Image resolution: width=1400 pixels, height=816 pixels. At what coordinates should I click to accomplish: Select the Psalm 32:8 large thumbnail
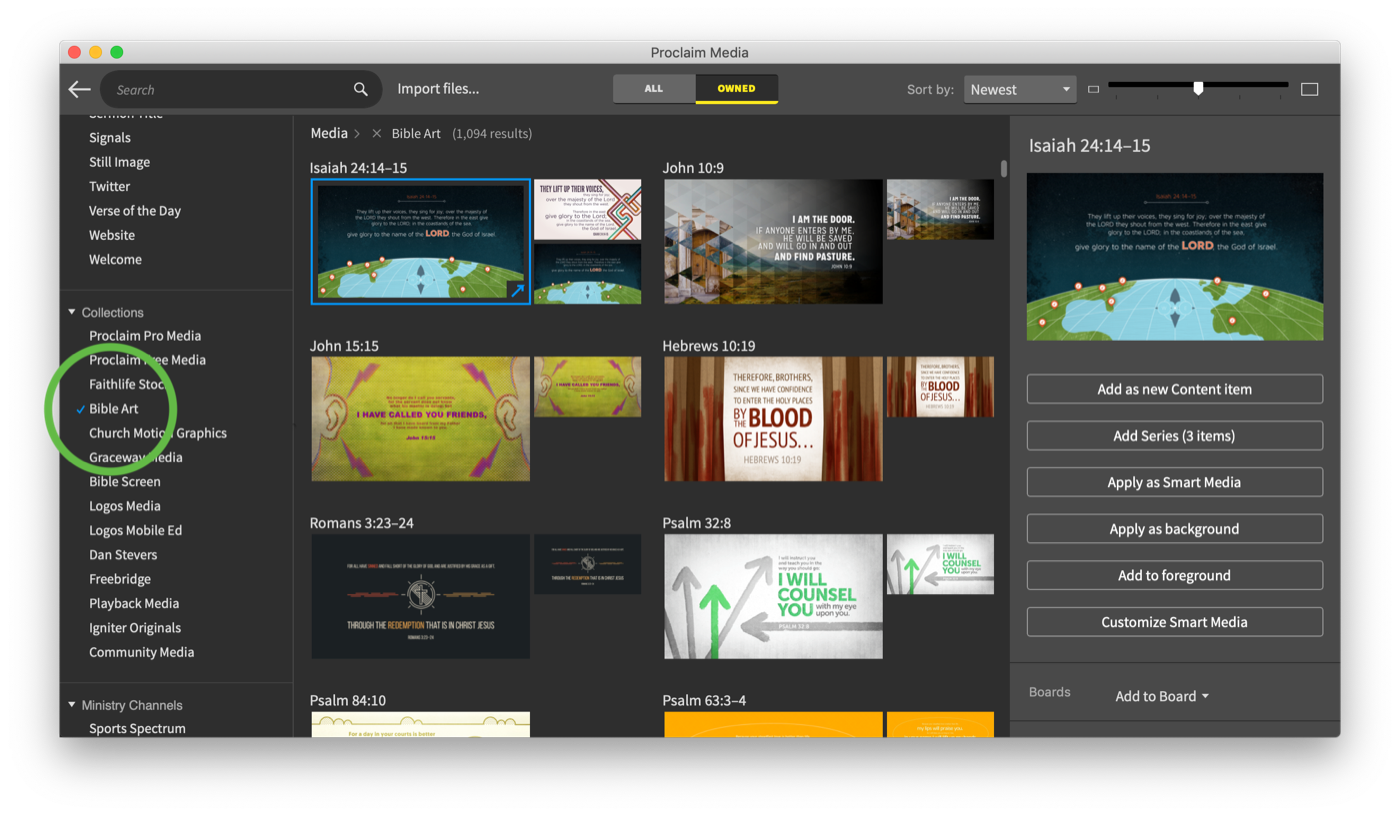(773, 596)
